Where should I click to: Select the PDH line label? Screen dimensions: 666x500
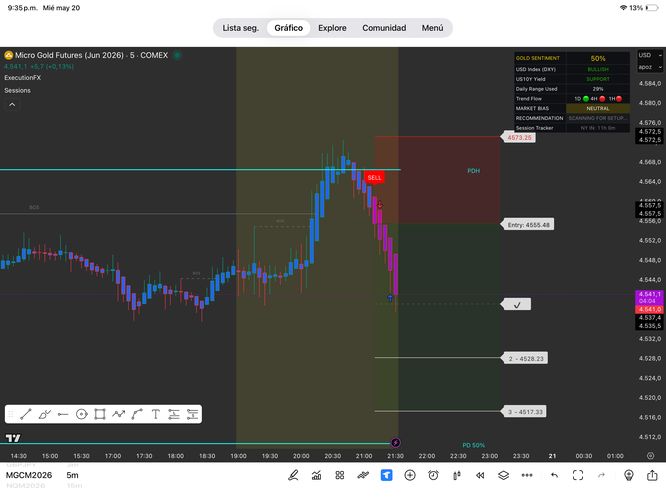pyautogui.click(x=474, y=171)
